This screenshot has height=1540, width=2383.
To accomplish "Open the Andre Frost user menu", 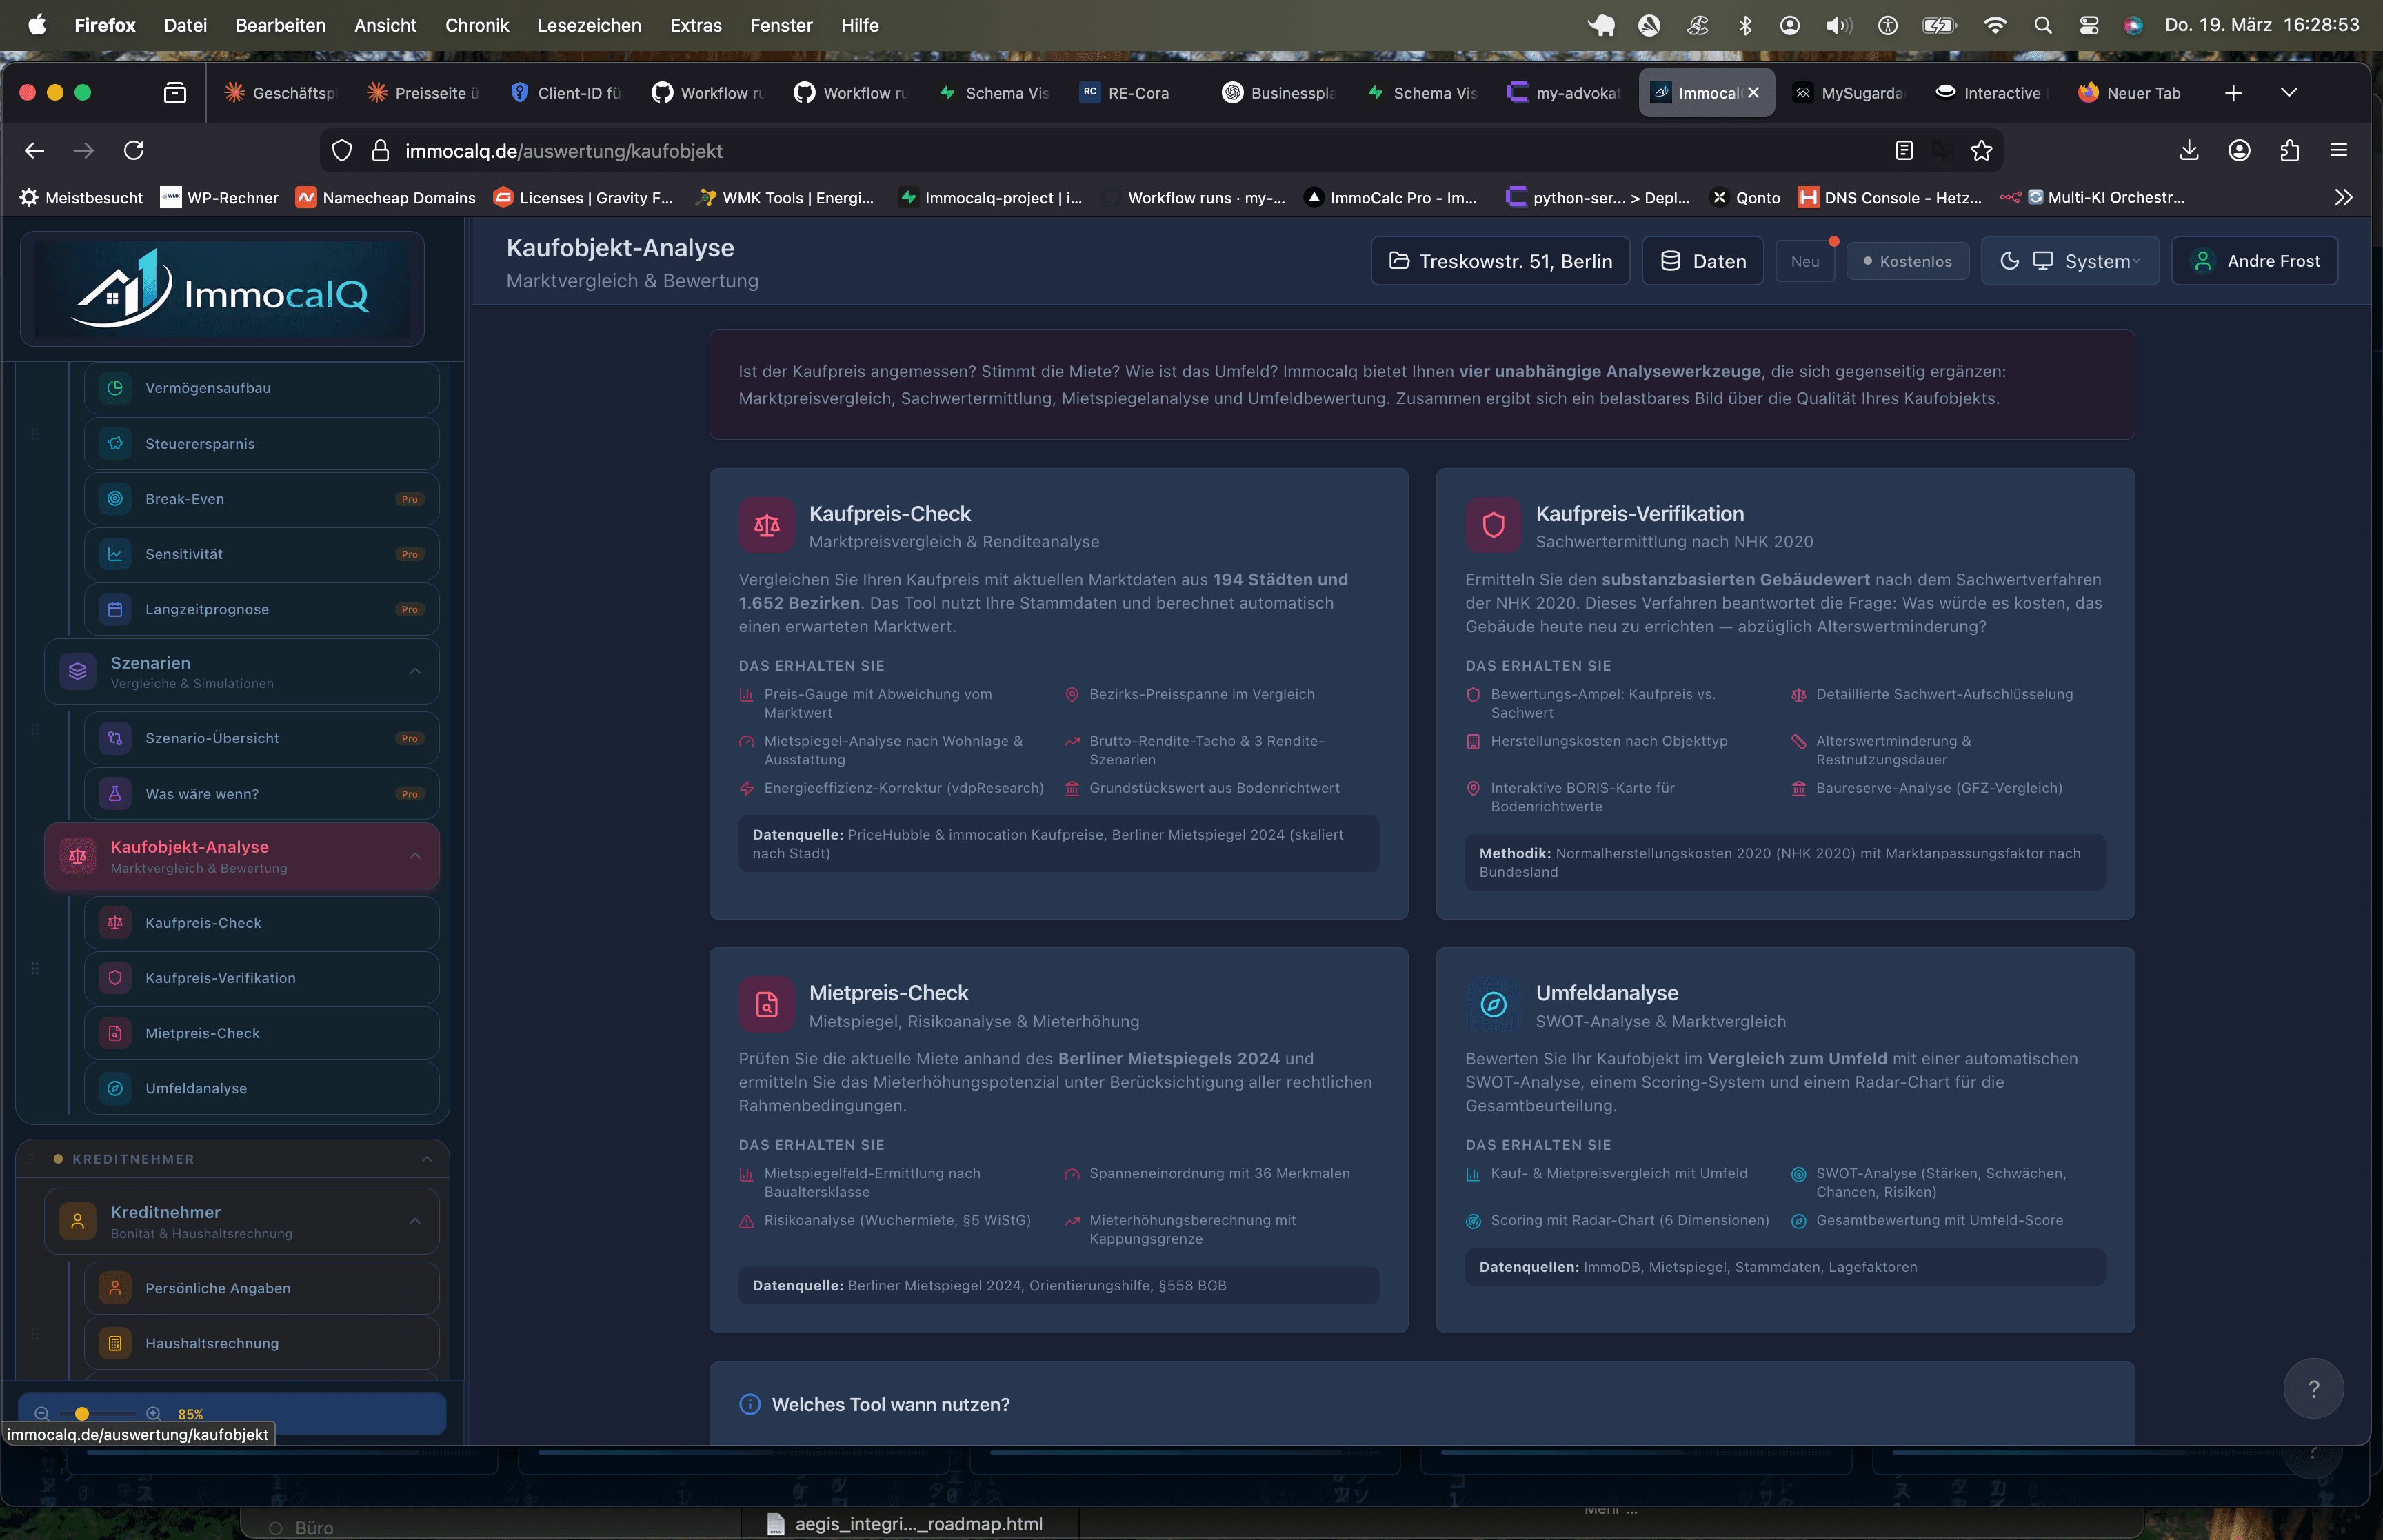I will click(2255, 261).
